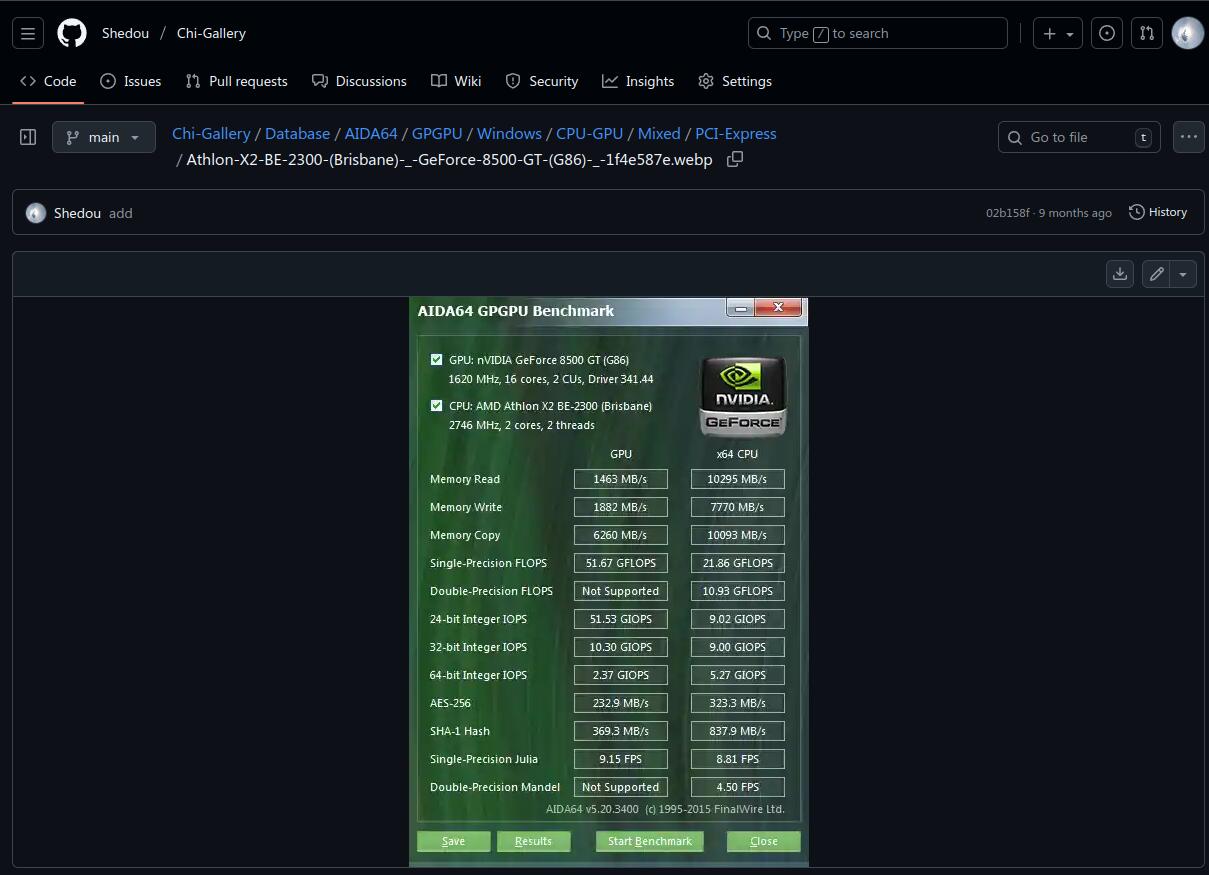Open repository Settings tab

[735, 81]
